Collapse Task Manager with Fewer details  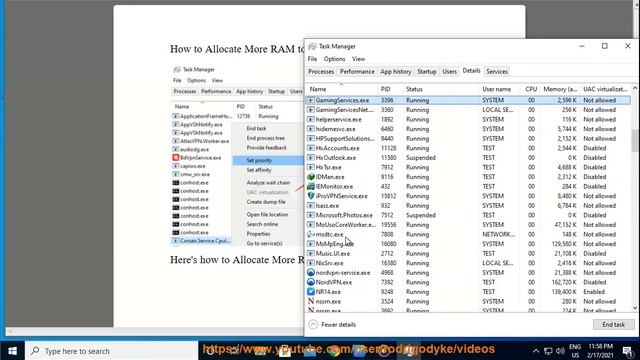332,324
